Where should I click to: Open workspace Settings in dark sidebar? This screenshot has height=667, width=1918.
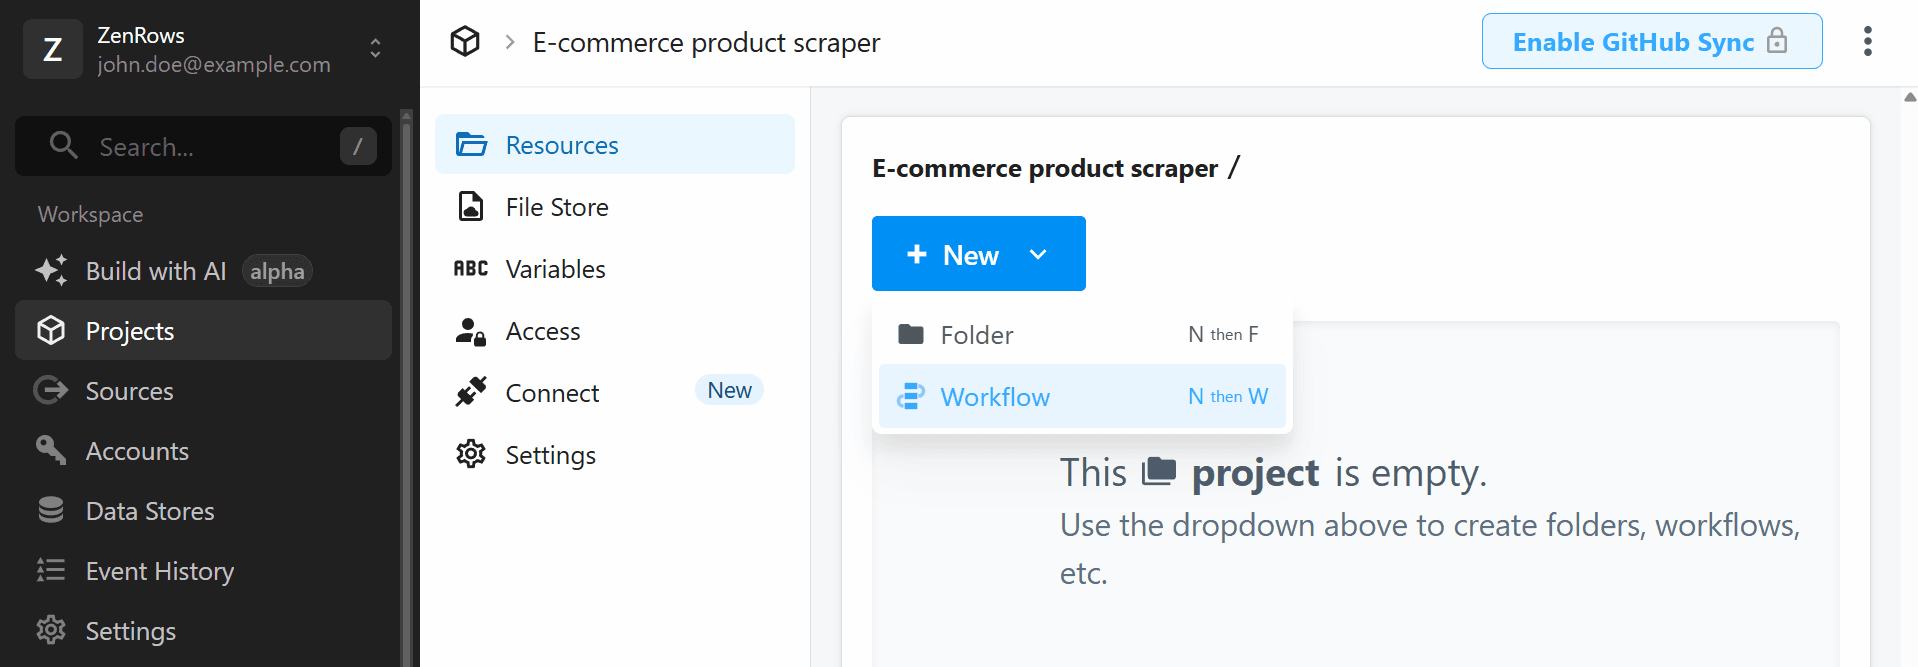pos(203,631)
